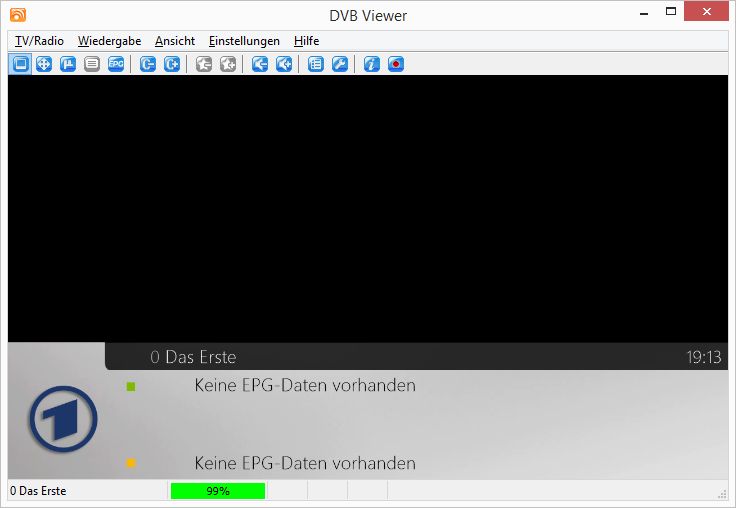Open the Wiedergabe menu
736x508 pixels.
[x=109, y=41]
